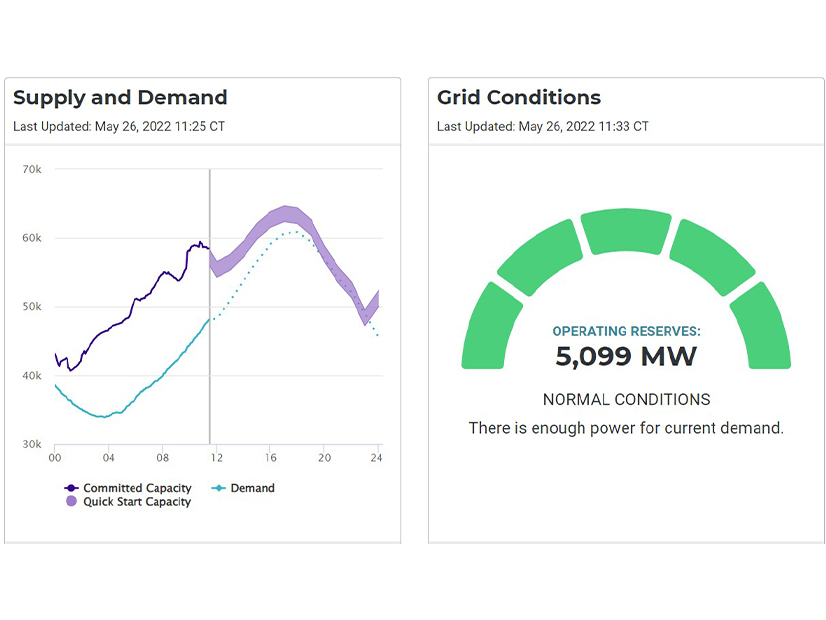Click the Grid Conditions Last Updated timestamp
The width and height of the screenshot is (826, 620).
[543, 127]
